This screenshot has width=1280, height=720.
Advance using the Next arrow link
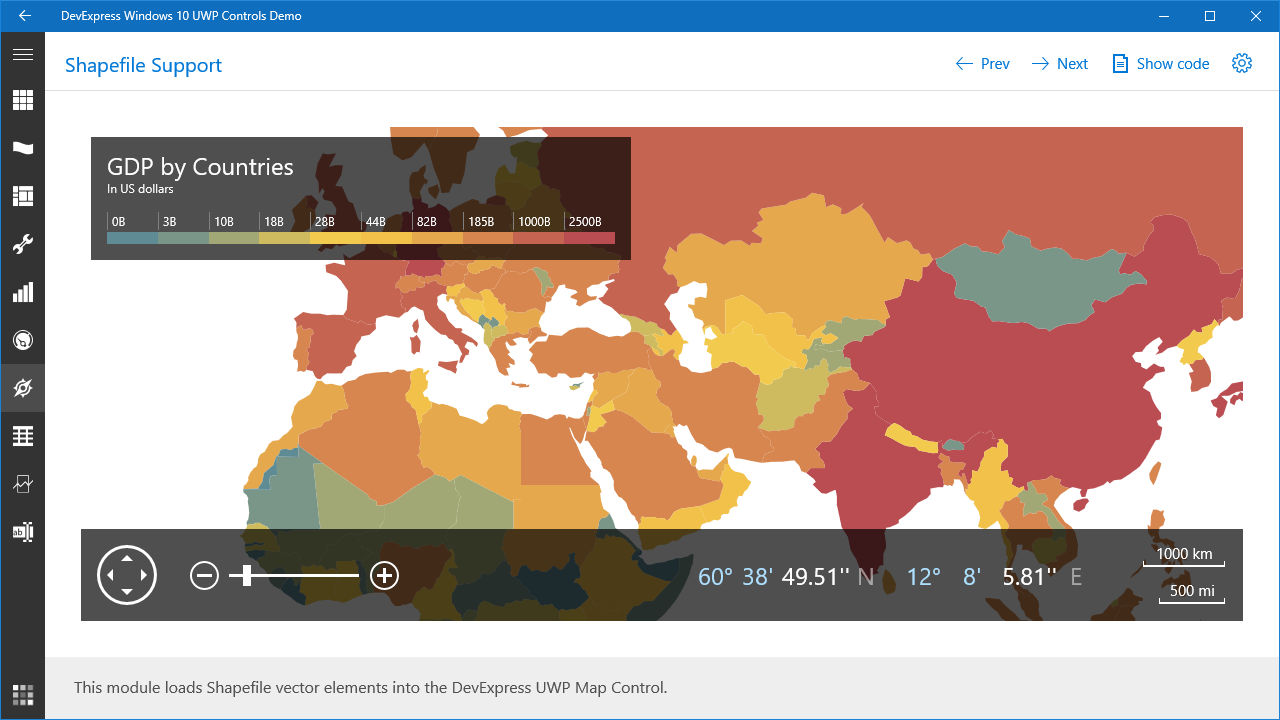(1059, 63)
